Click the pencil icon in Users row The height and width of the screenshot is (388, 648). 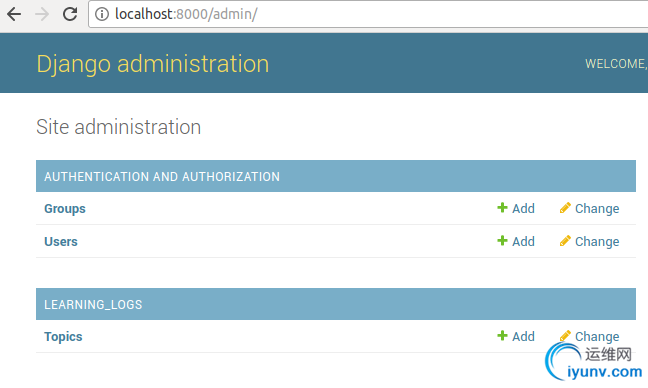(565, 240)
